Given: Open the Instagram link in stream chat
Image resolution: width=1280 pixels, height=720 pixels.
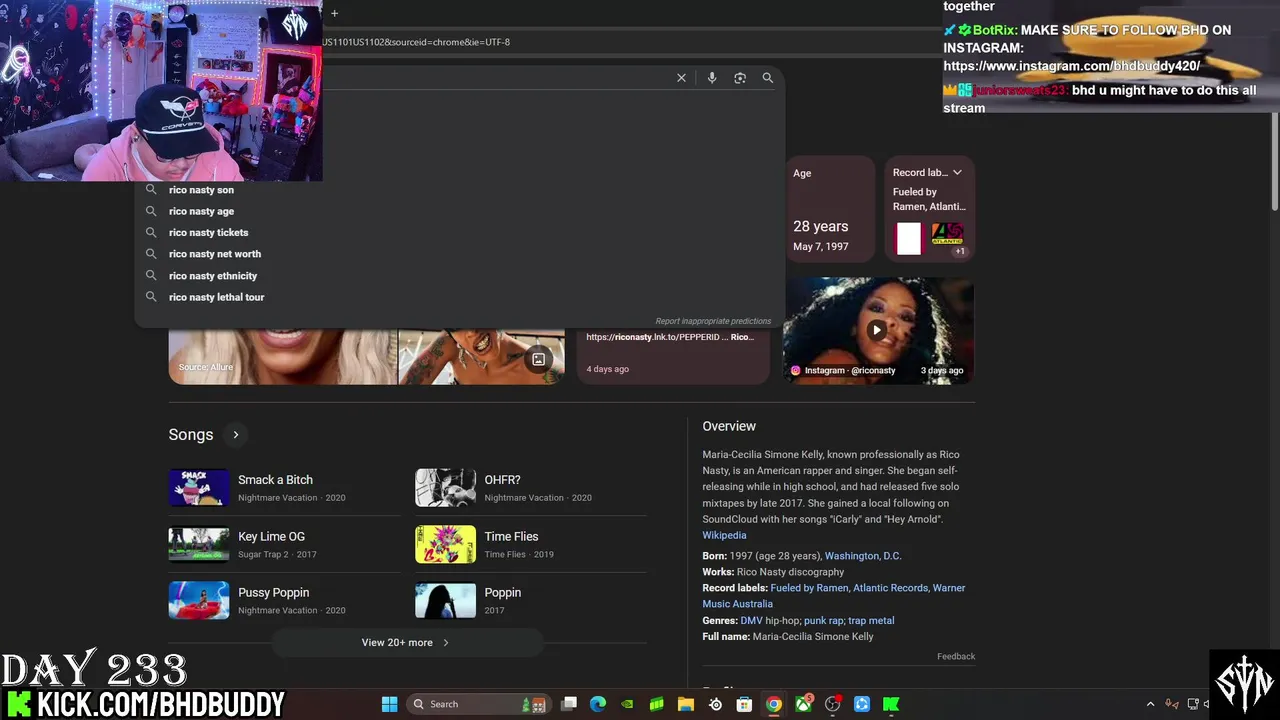Looking at the screenshot, I should click(1071, 66).
